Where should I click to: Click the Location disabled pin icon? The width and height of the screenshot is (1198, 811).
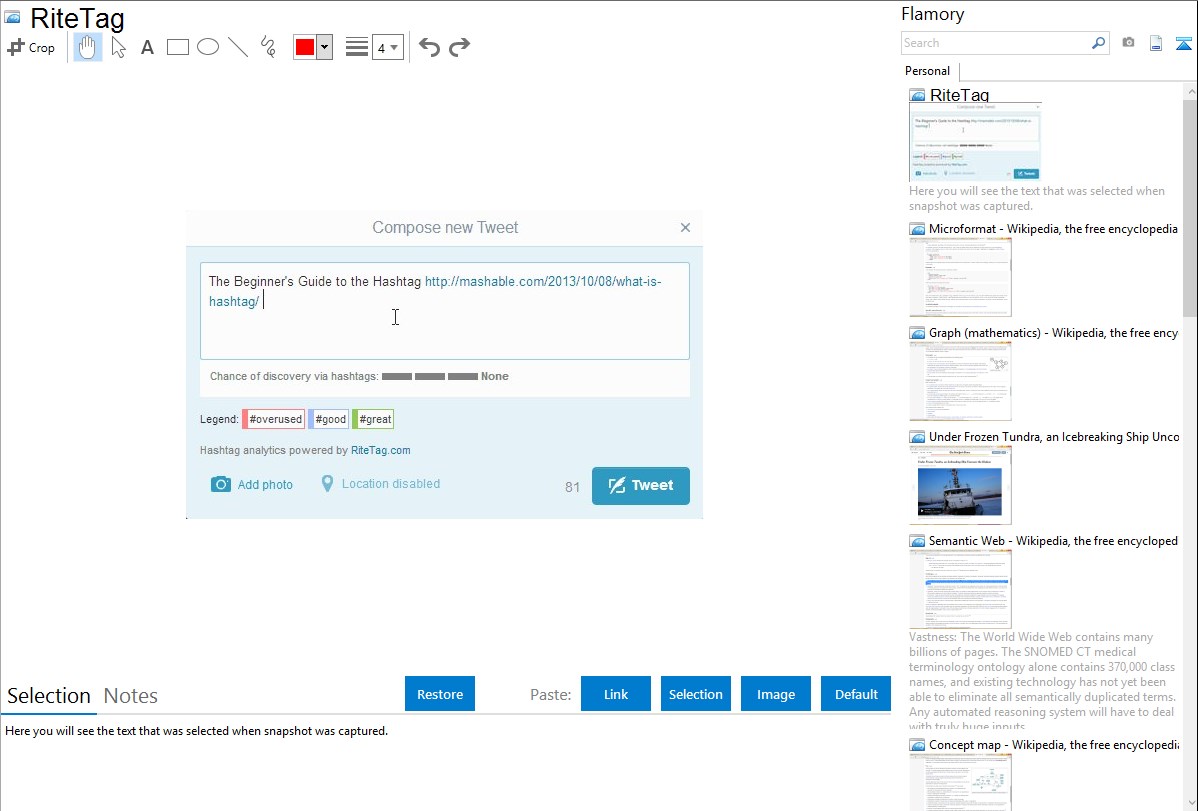(x=327, y=484)
